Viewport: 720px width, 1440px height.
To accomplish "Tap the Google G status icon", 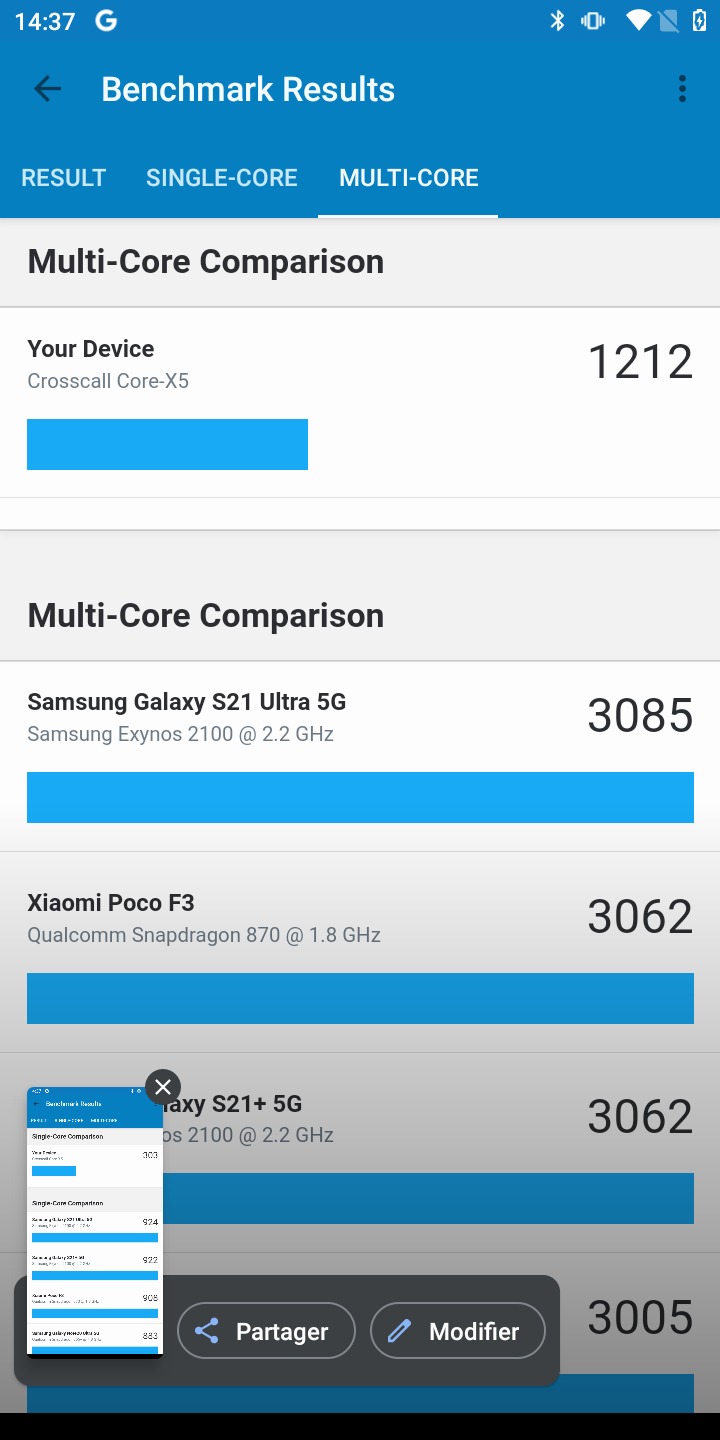I will tap(106, 21).
